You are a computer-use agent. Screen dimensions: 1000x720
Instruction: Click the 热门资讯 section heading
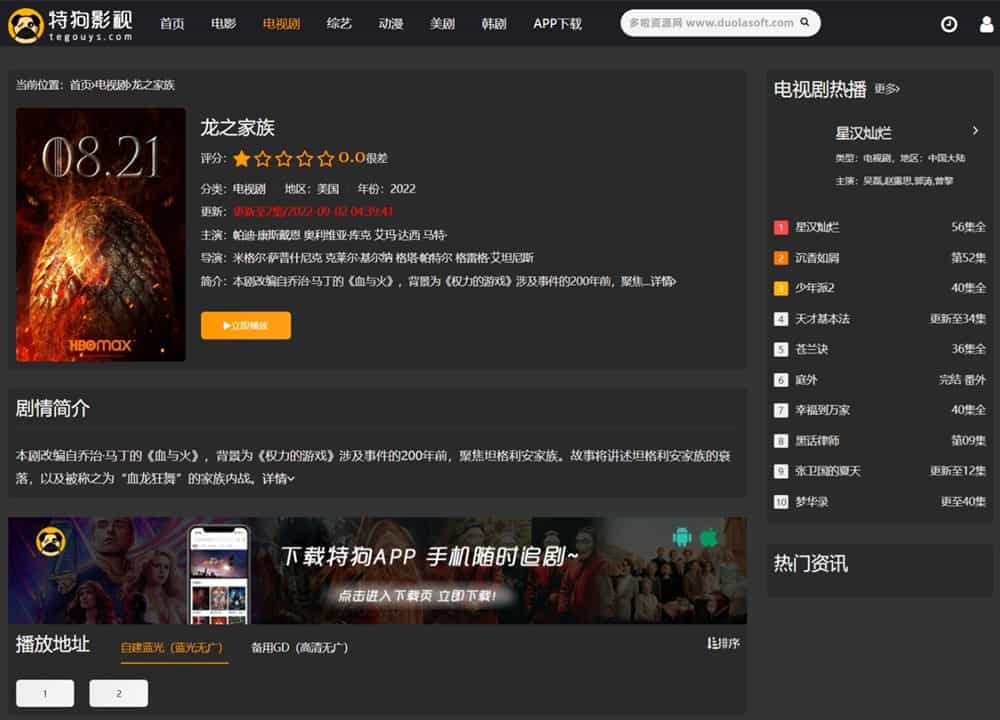pos(811,564)
